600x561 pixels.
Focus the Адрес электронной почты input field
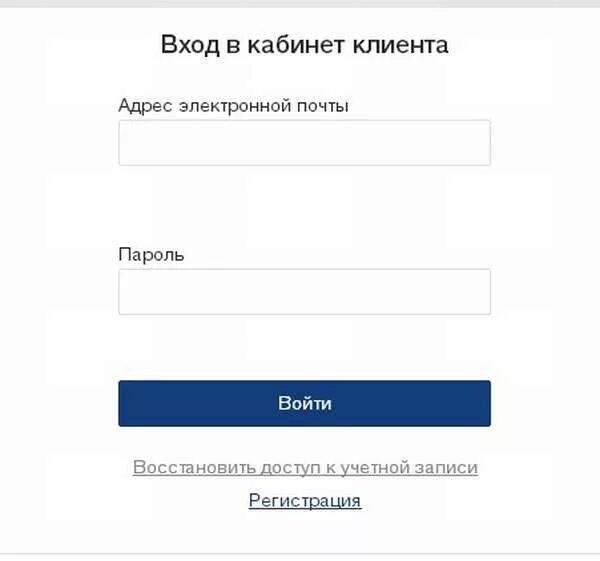coord(305,143)
